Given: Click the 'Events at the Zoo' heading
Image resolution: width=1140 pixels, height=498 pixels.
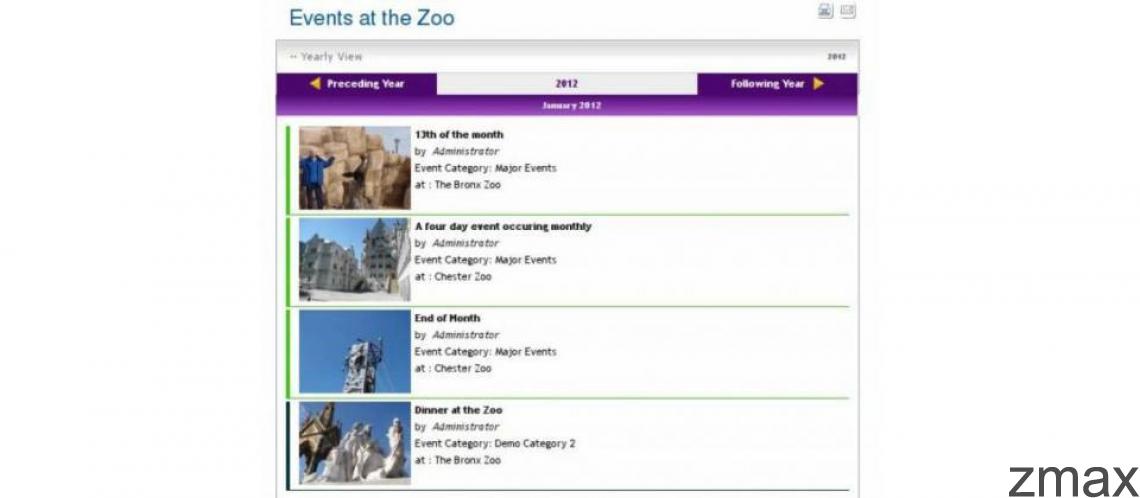Looking at the screenshot, I should pyautogui.click(x=371, y=17).
